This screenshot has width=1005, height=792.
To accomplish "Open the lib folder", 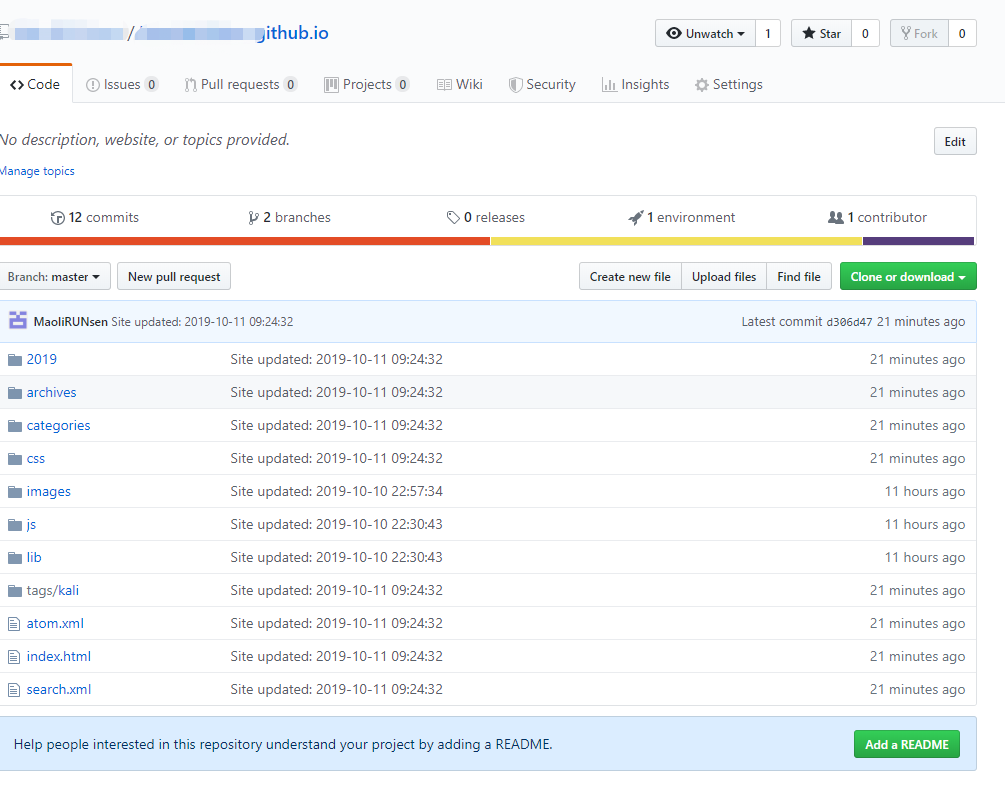I will 34,557.
